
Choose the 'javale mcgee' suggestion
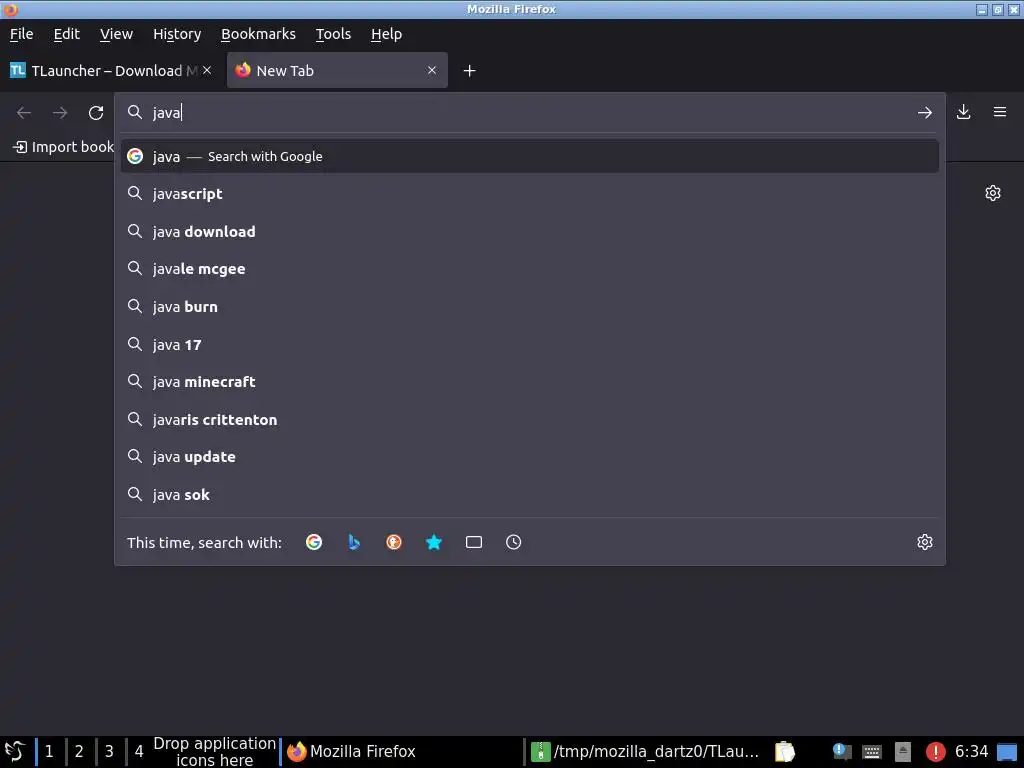tap(530, 269)
